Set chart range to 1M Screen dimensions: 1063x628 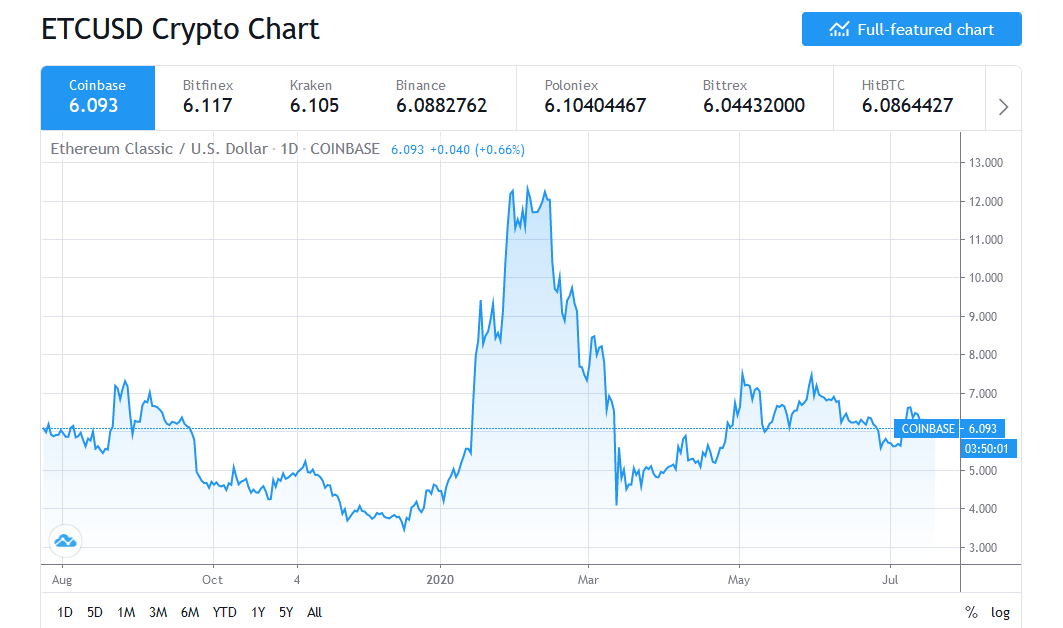[126, 612]
